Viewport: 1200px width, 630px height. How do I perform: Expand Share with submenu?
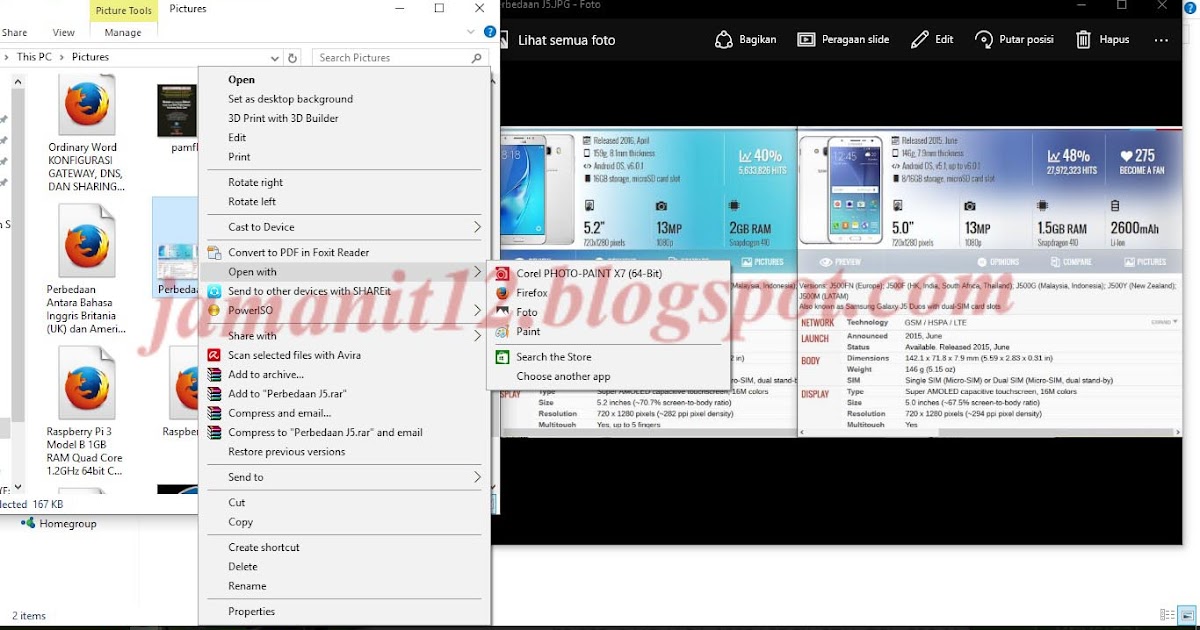click(x=344, y=336)
